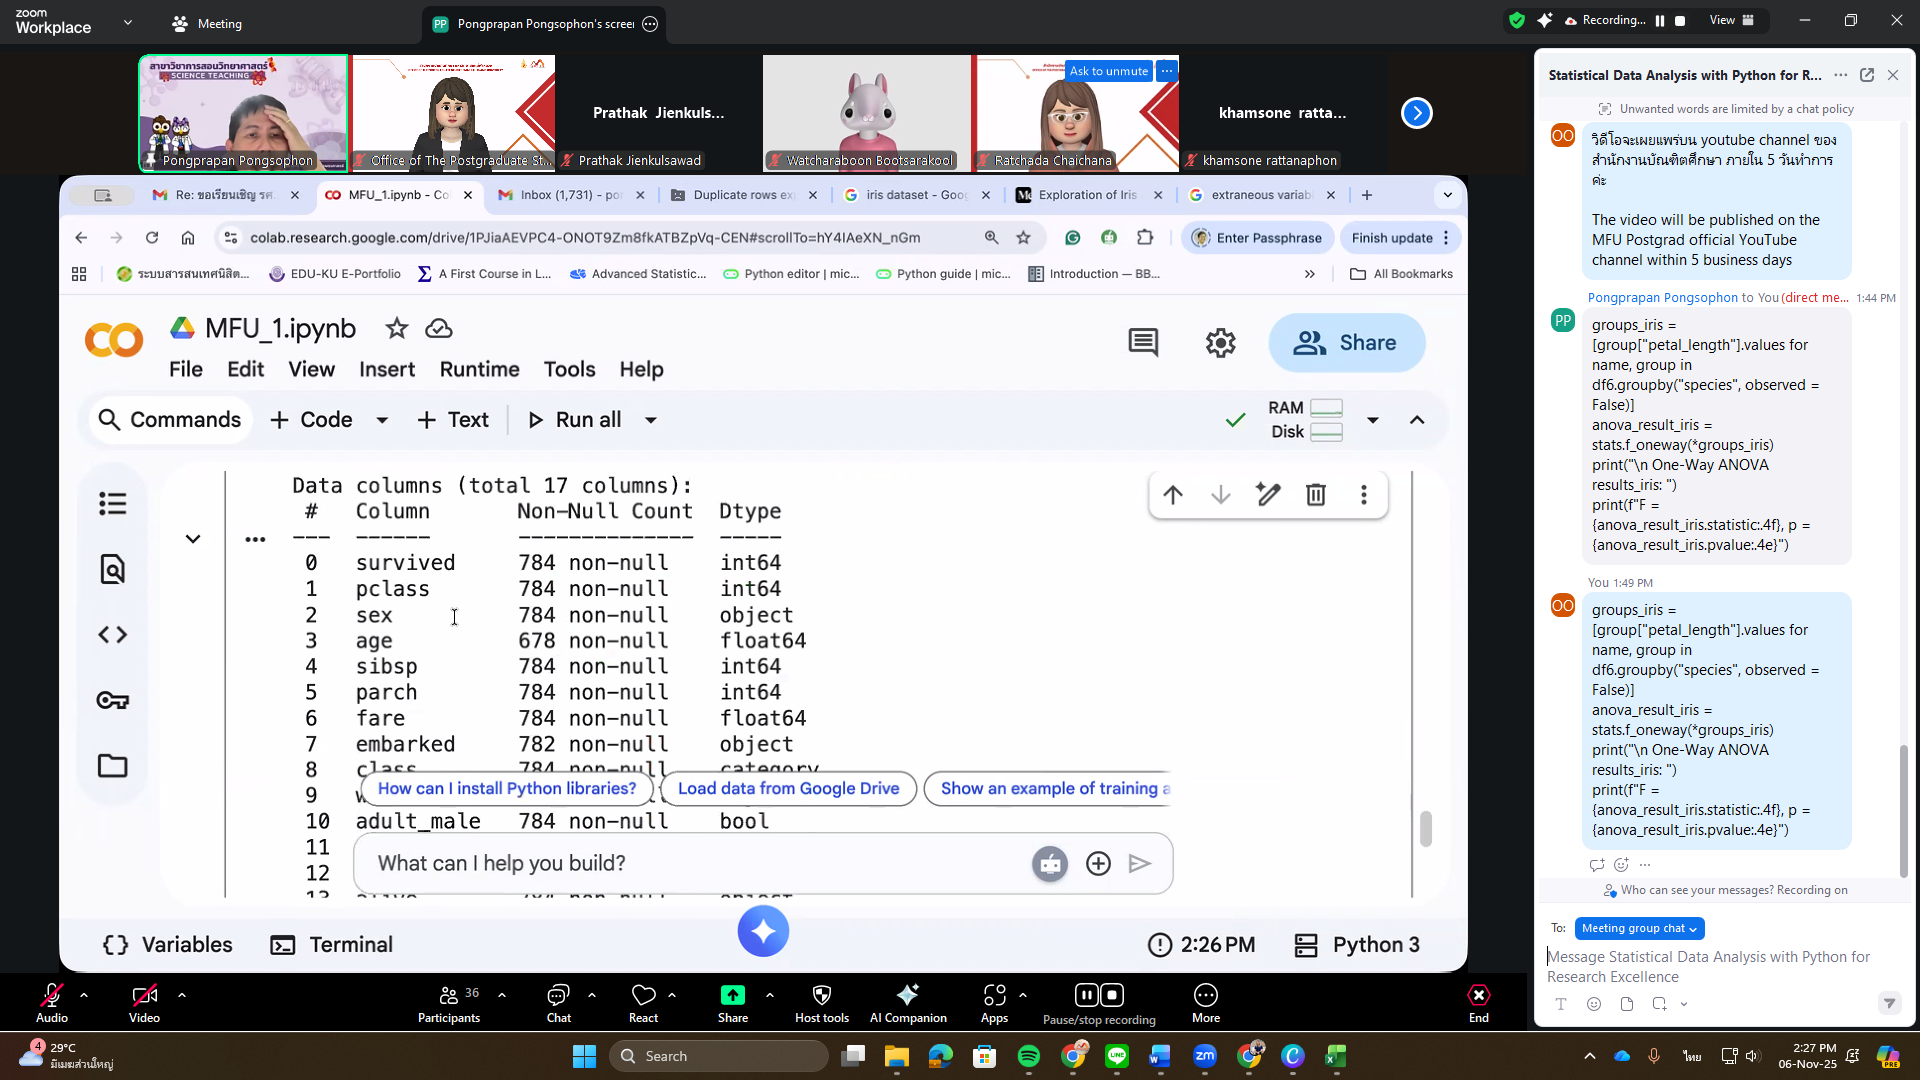This screenshot has width=1920, height=1080.
Task: Open the find and replace sidebar icon
Action: (113, 569)
